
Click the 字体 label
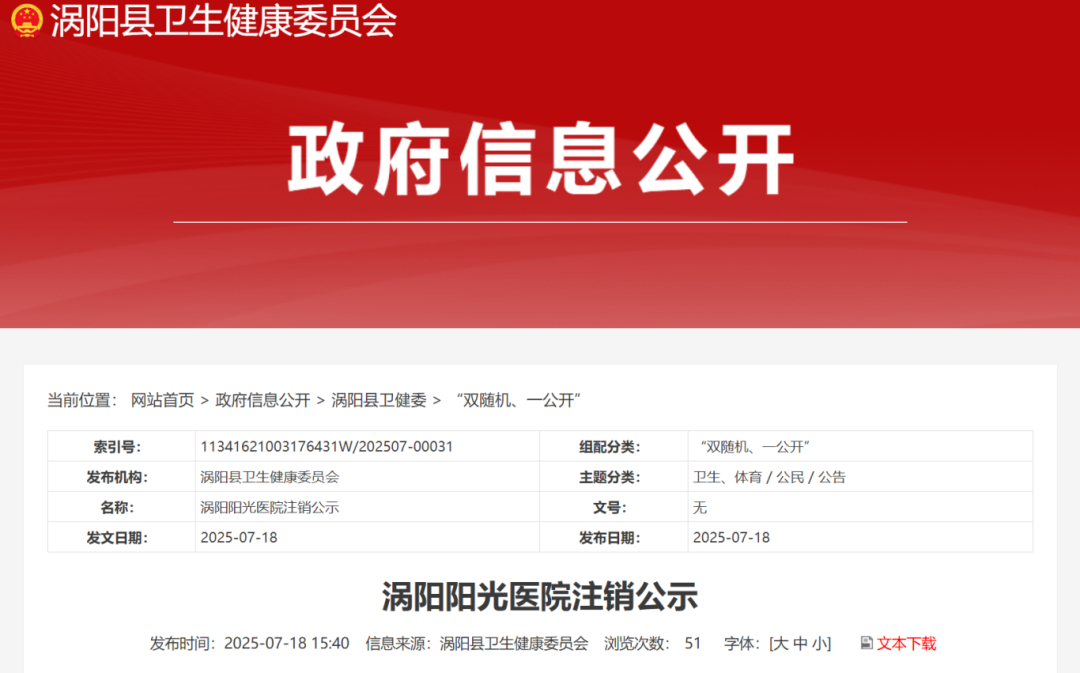(743, 643)
